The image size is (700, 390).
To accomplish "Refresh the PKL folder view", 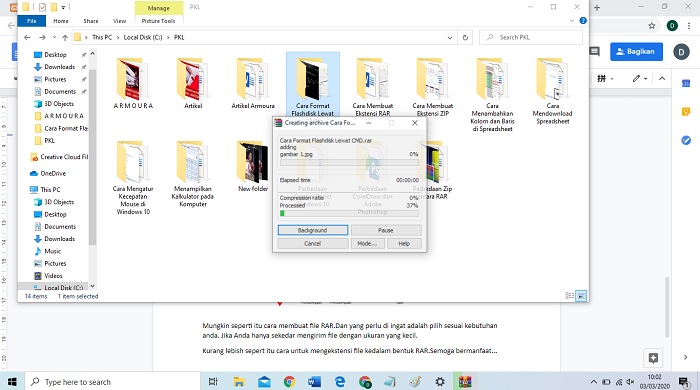I will 465,38.
